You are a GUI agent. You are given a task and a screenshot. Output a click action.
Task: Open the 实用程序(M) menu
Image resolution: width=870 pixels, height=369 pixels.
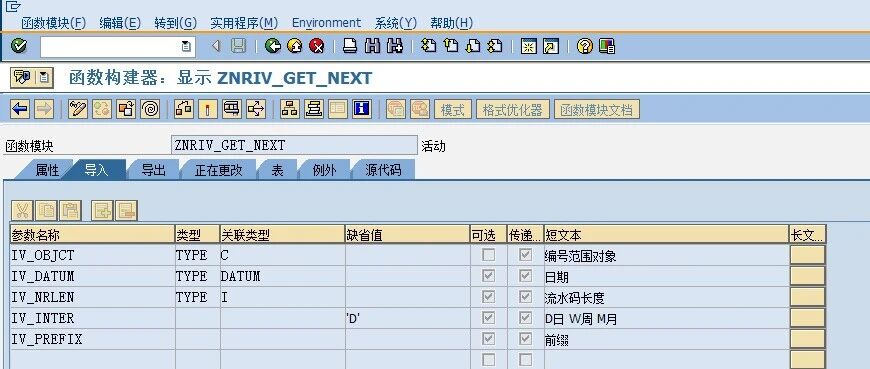click(x=244, y=23)
